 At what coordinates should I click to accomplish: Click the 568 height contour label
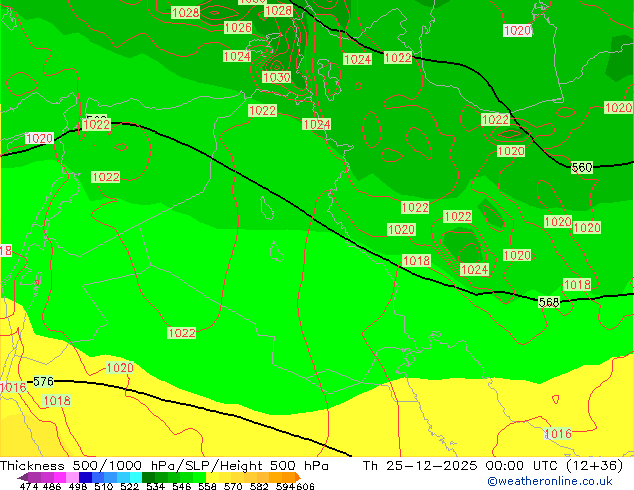[549, 302]
